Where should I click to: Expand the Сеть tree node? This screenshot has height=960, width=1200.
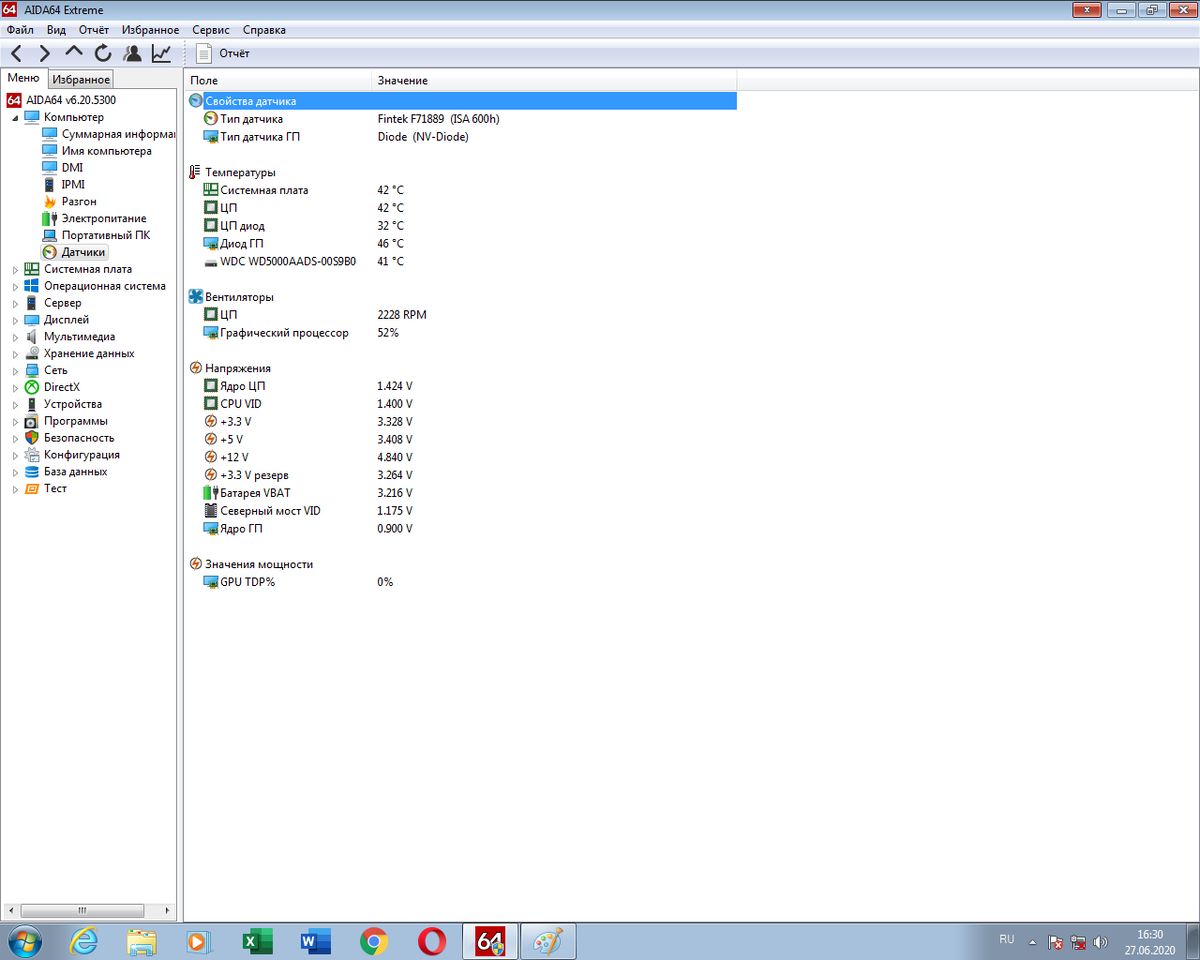[x=15, y=371]
